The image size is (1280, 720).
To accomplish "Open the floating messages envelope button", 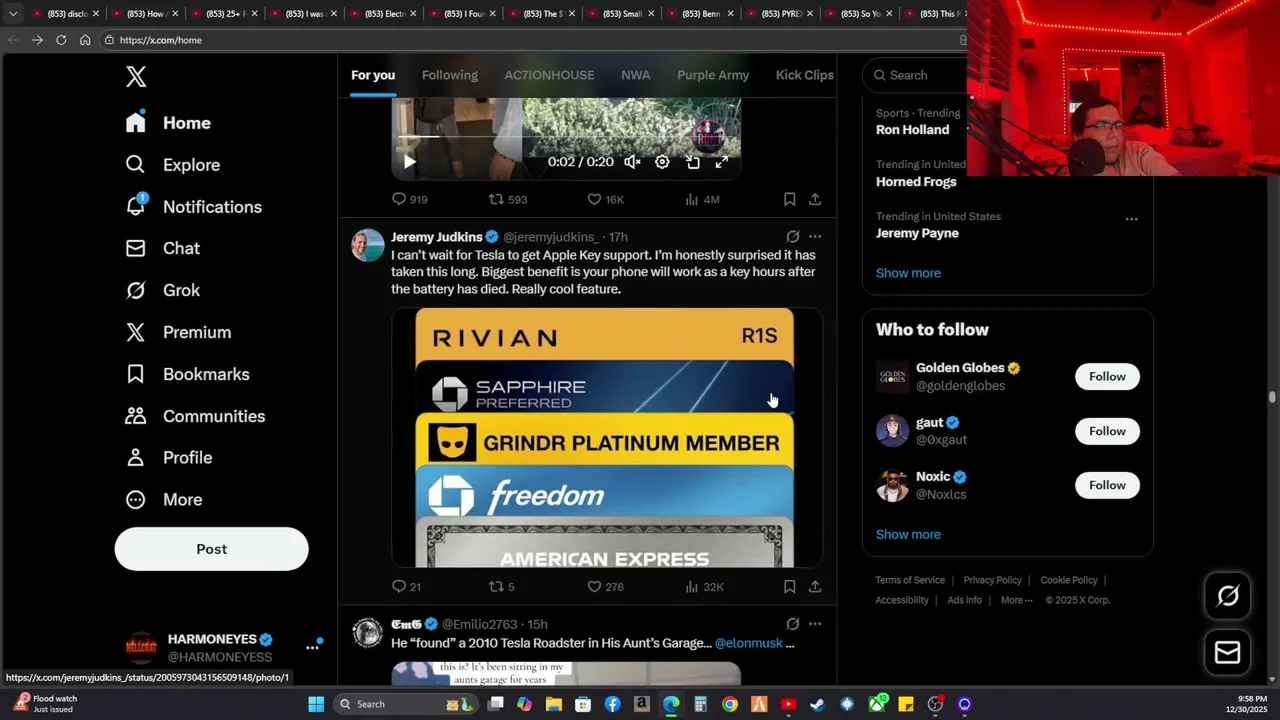I will point(1228,653).
